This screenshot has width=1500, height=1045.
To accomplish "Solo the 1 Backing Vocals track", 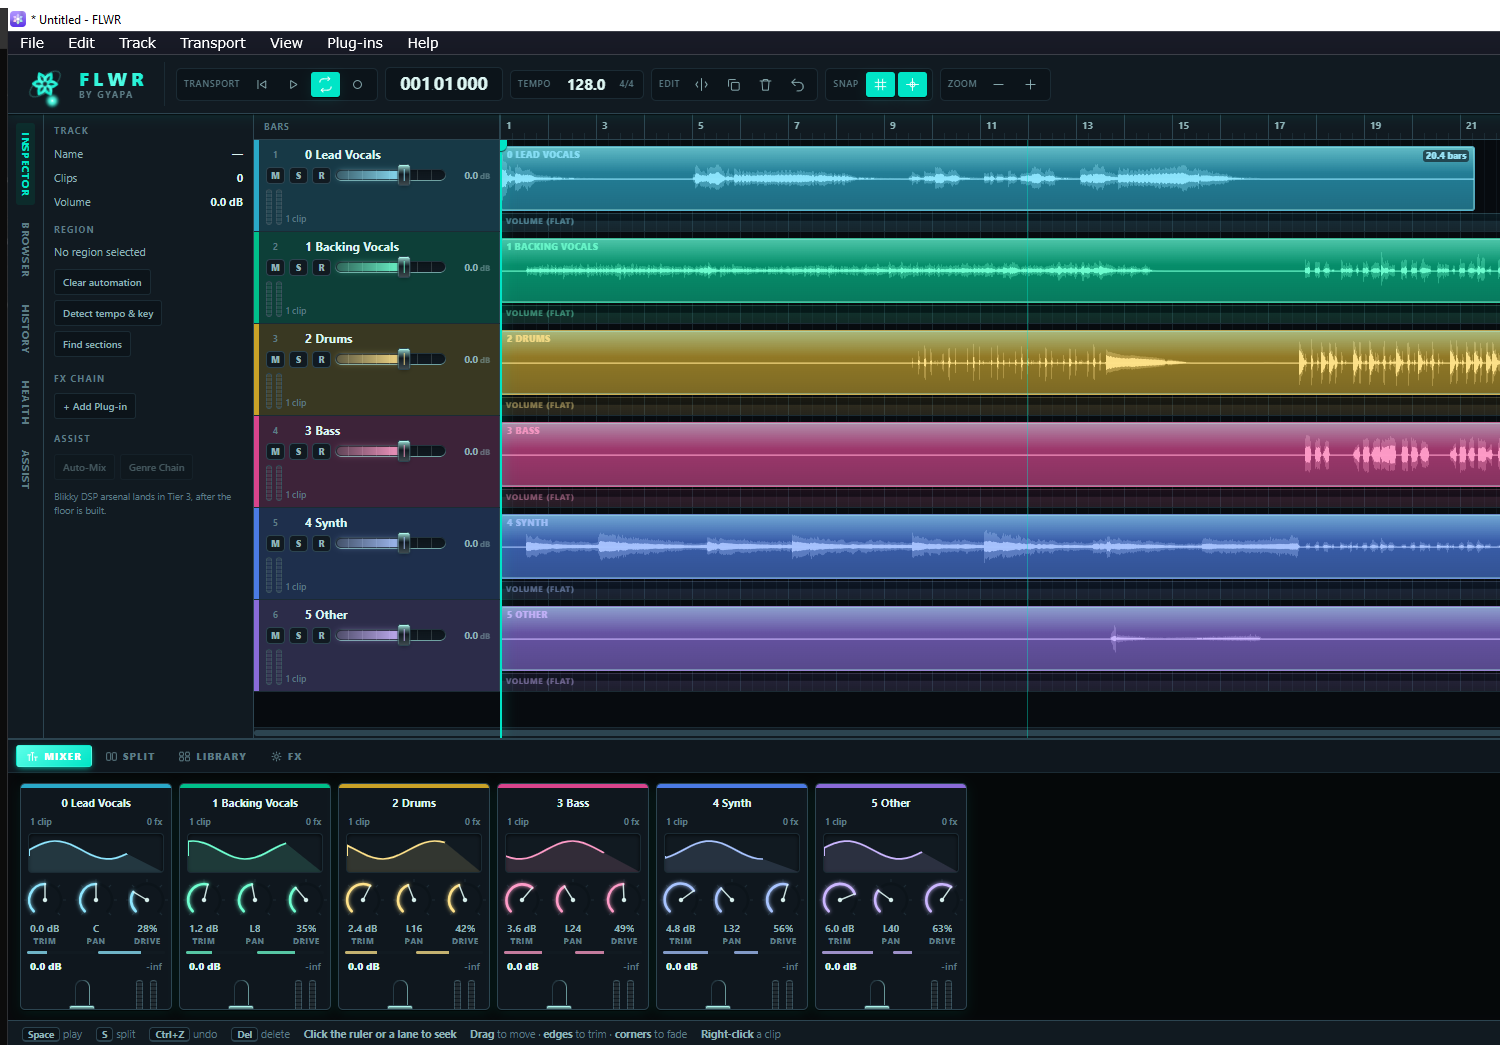I will (298, 268).
